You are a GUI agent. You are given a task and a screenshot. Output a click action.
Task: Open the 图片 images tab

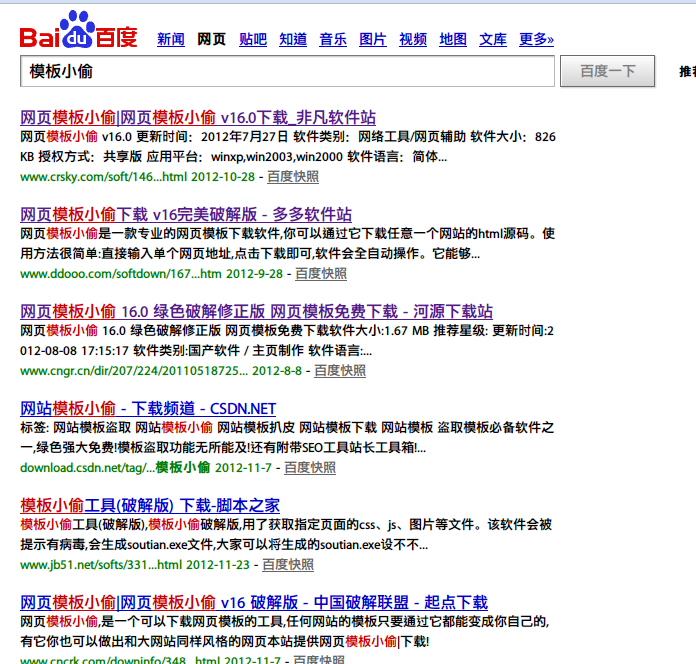tap(373, 40)
